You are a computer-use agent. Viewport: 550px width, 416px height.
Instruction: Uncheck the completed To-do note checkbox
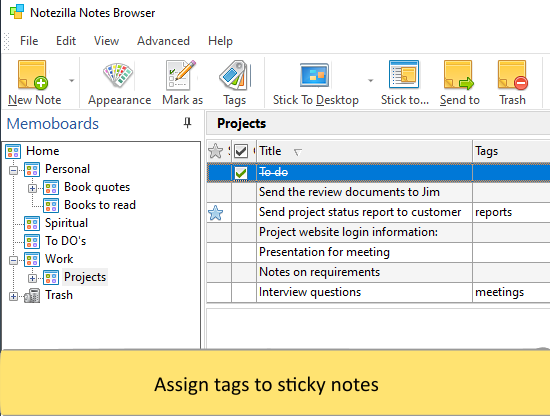click(x=241, y=173)
